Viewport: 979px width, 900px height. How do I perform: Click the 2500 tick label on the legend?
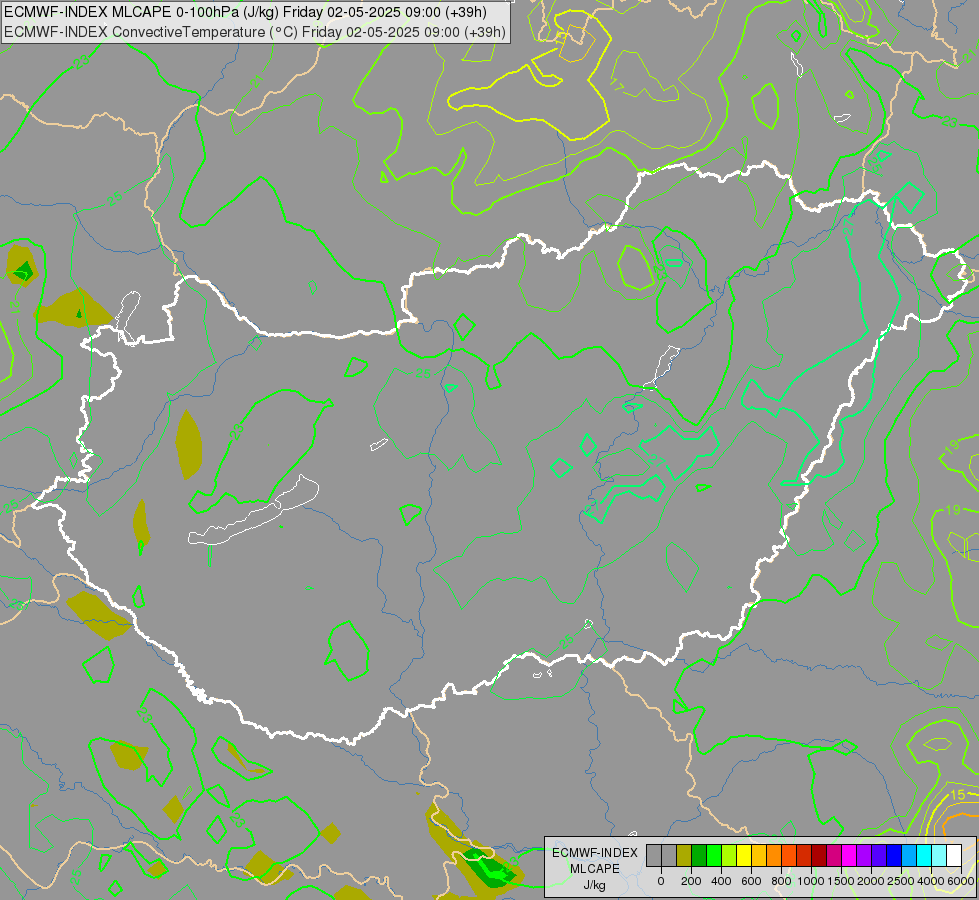click(x=901, y=881)
